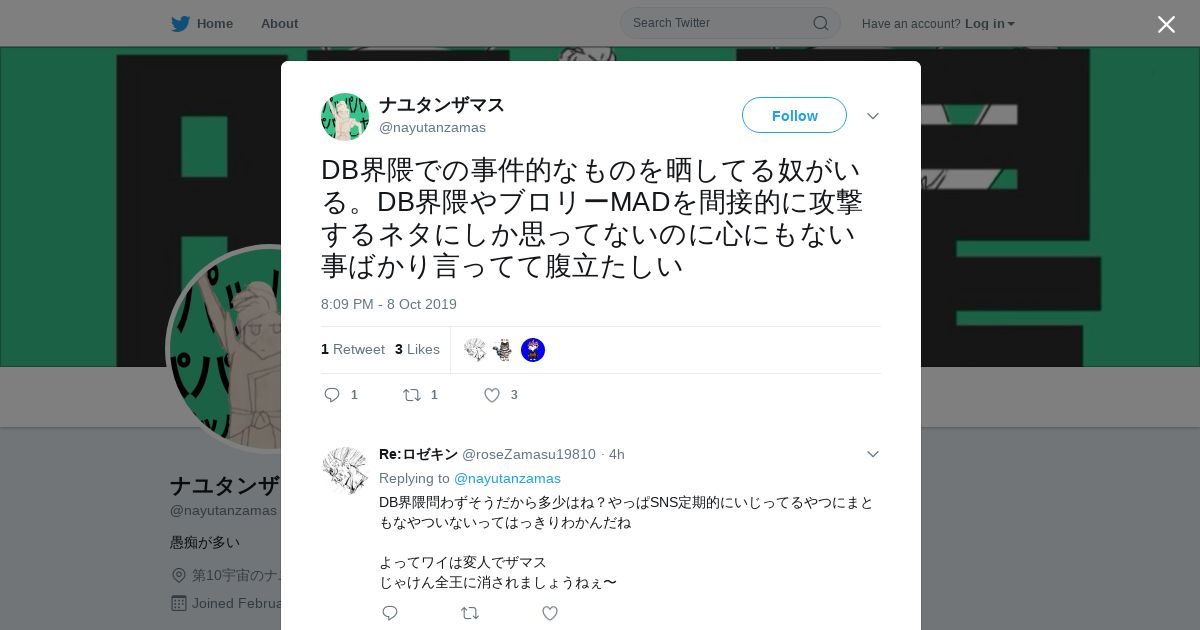
Task: Click the reply bubble icon on main tweet
Action: (332, 395)
